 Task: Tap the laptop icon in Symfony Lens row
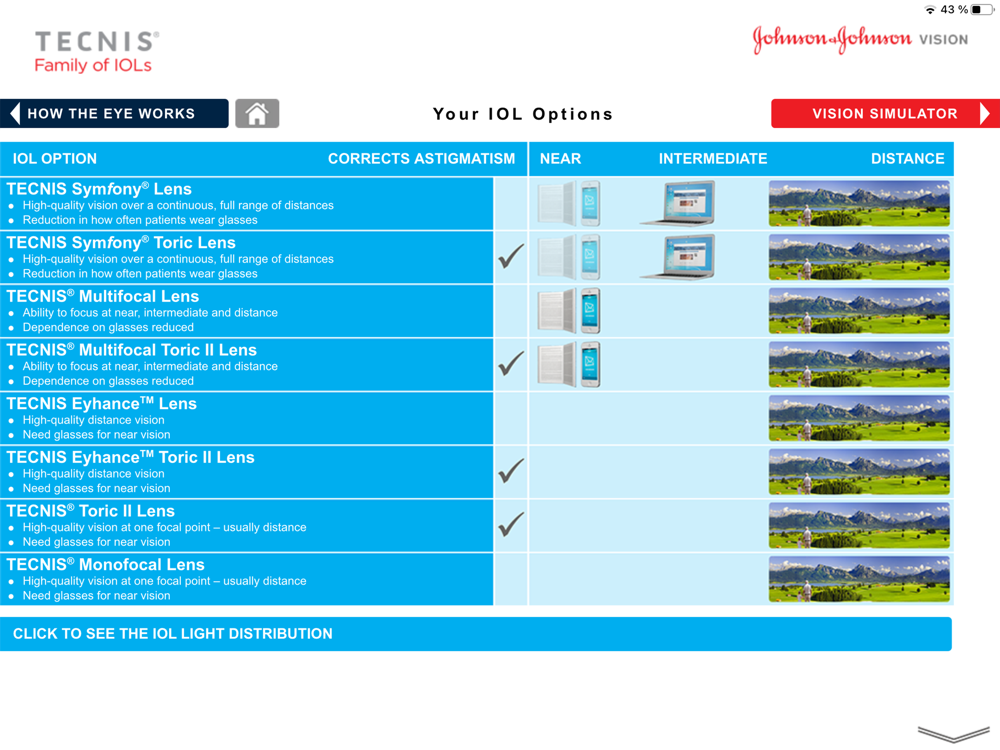(x=678, y=203)
